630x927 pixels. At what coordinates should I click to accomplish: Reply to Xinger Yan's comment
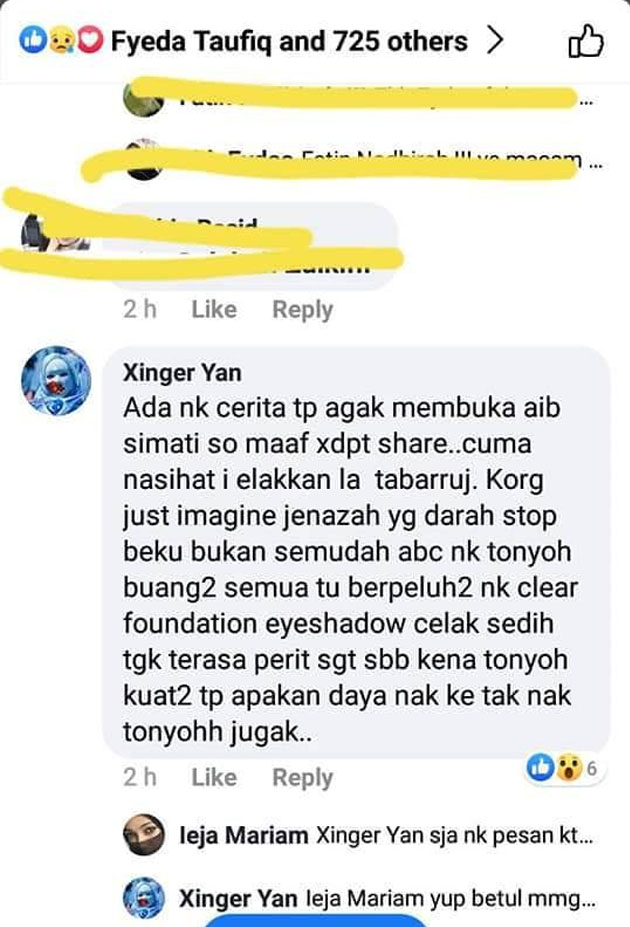[x=303, y=777]
